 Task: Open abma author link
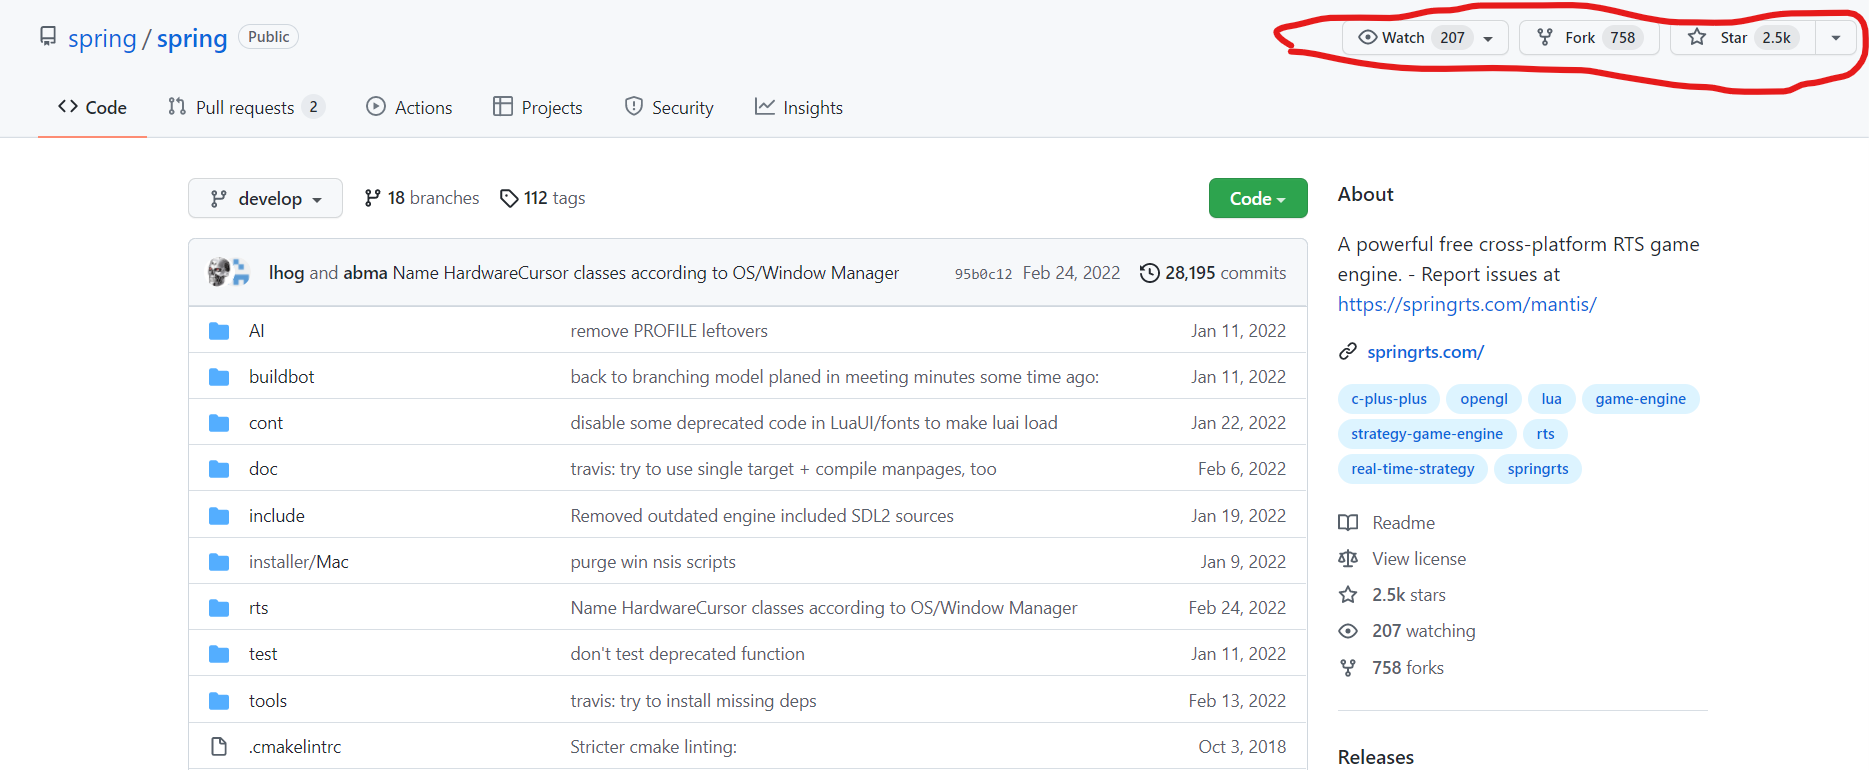pos(365,273)
